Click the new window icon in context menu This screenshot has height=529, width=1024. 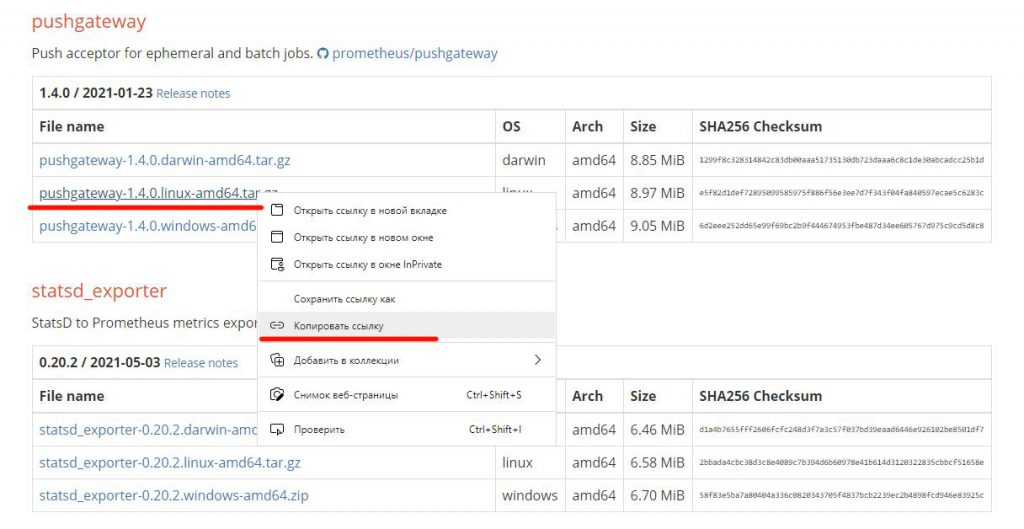point(277,238)
